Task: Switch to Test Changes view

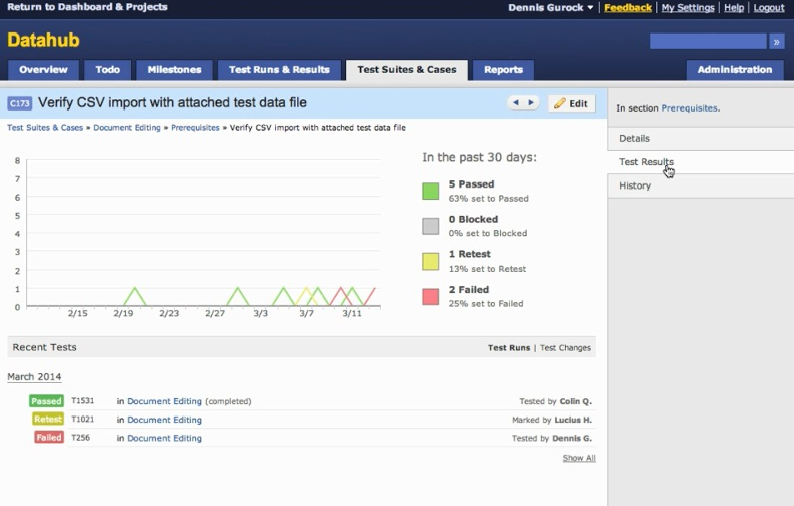Action: coord(565,347)
